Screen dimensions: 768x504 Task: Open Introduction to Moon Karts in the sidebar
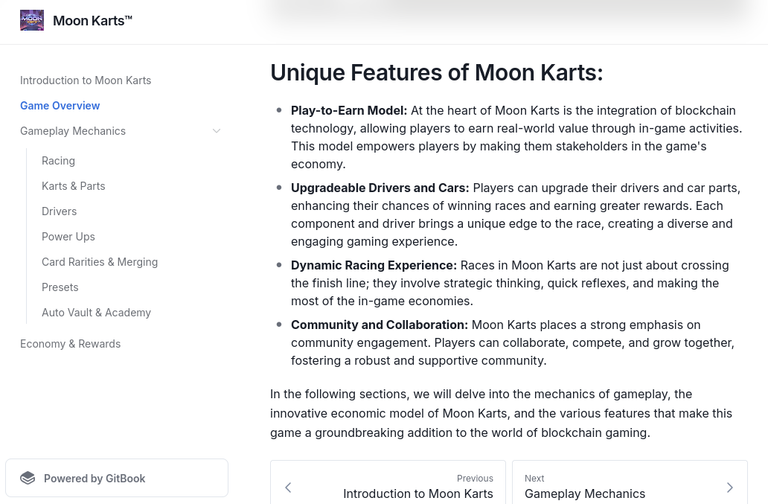pyautogui.click(x=86, y=80)
